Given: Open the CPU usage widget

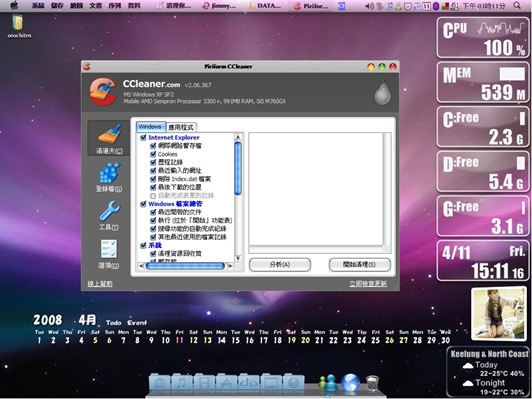Looking at the screenshot, I should tap(483, 38).
